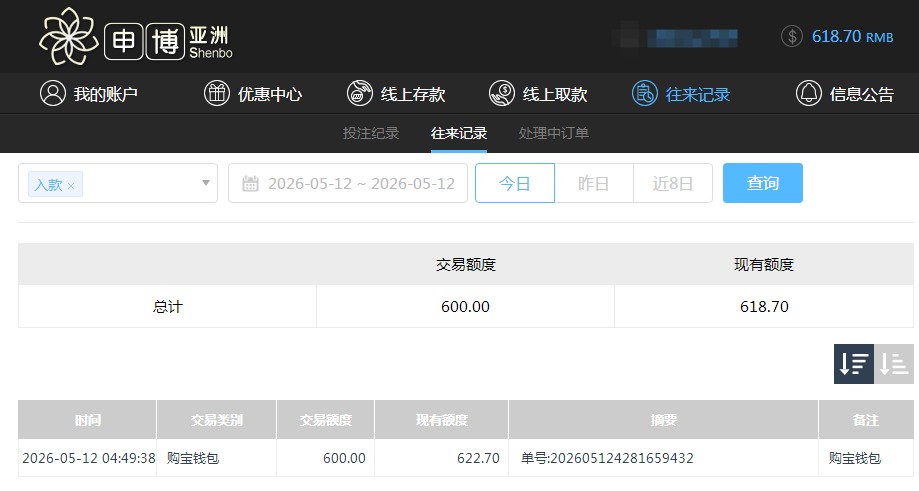Select the 近8日 date range
The height and width of the screenshot is (491, 919).
673,183
